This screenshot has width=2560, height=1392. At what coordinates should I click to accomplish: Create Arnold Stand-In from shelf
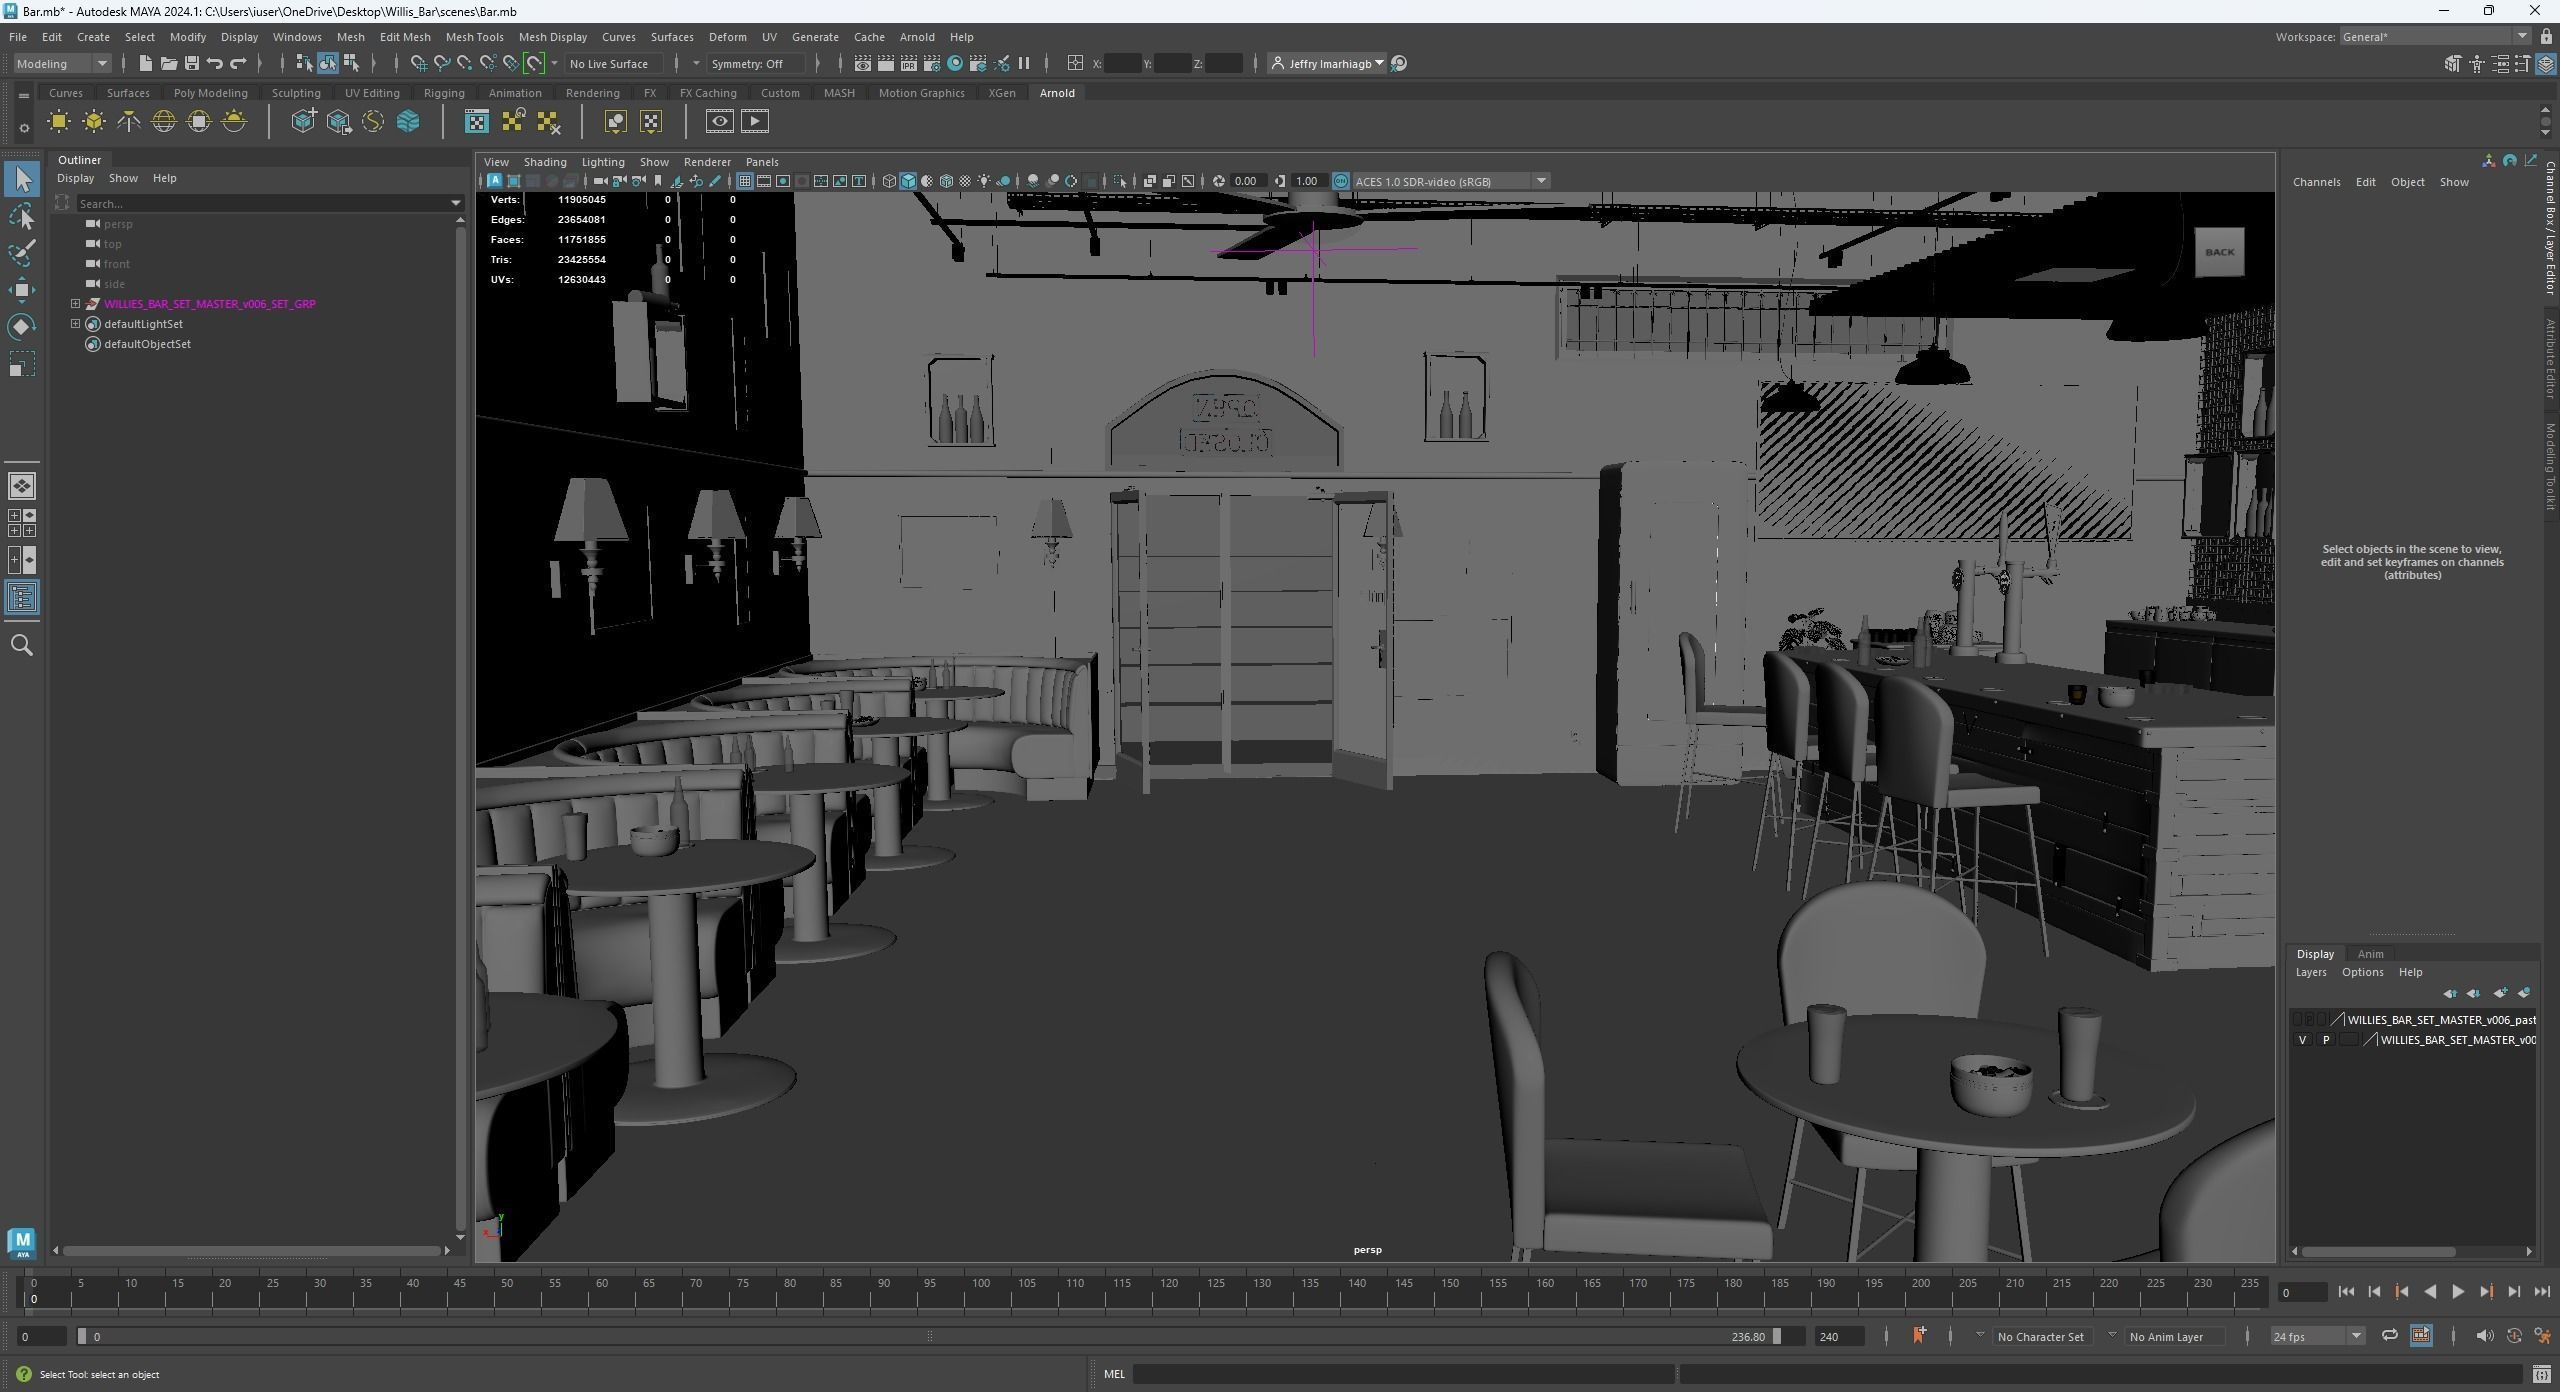[x=303, y=122]
